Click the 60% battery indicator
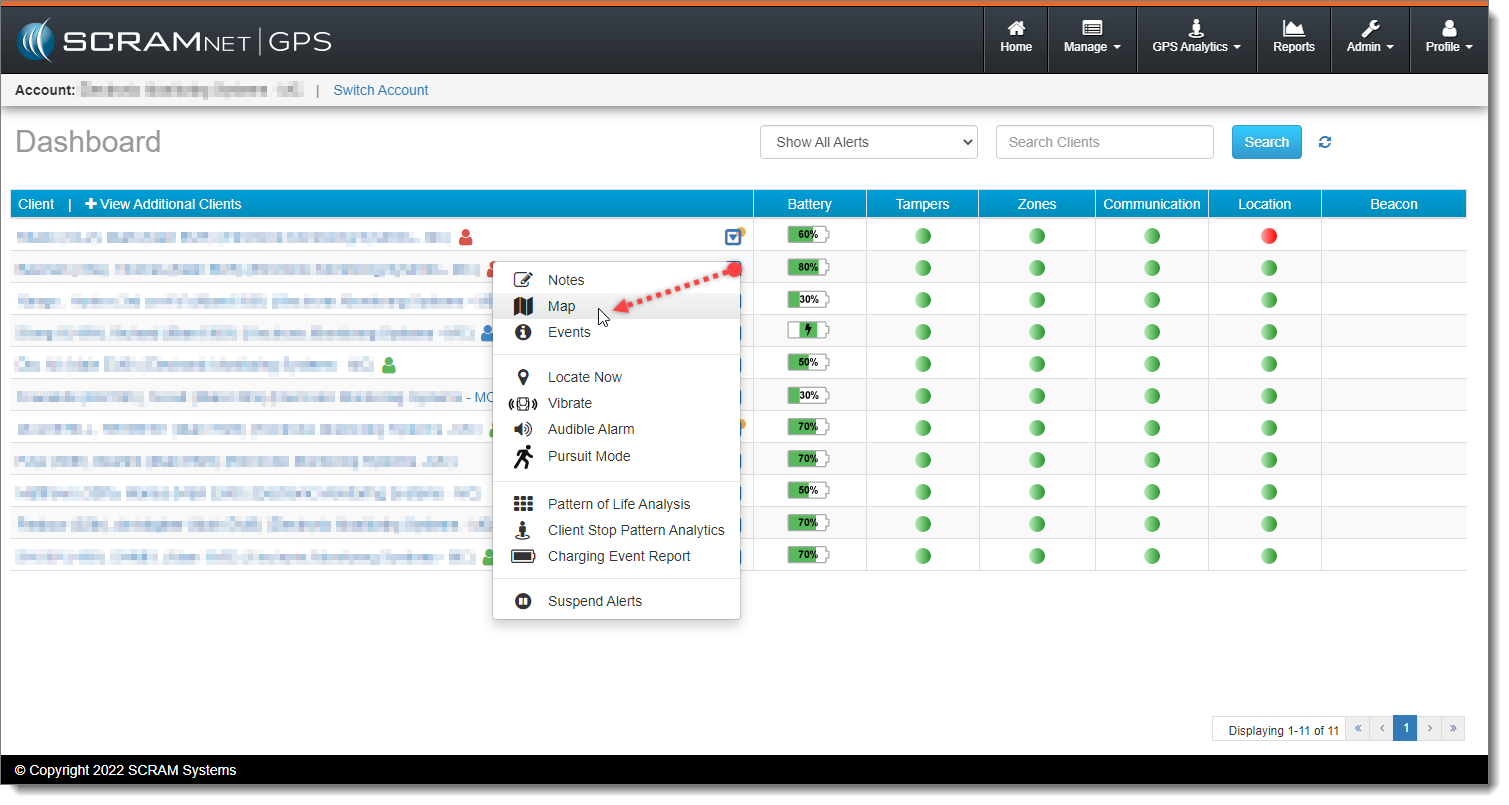 click(x=808, y=235)
